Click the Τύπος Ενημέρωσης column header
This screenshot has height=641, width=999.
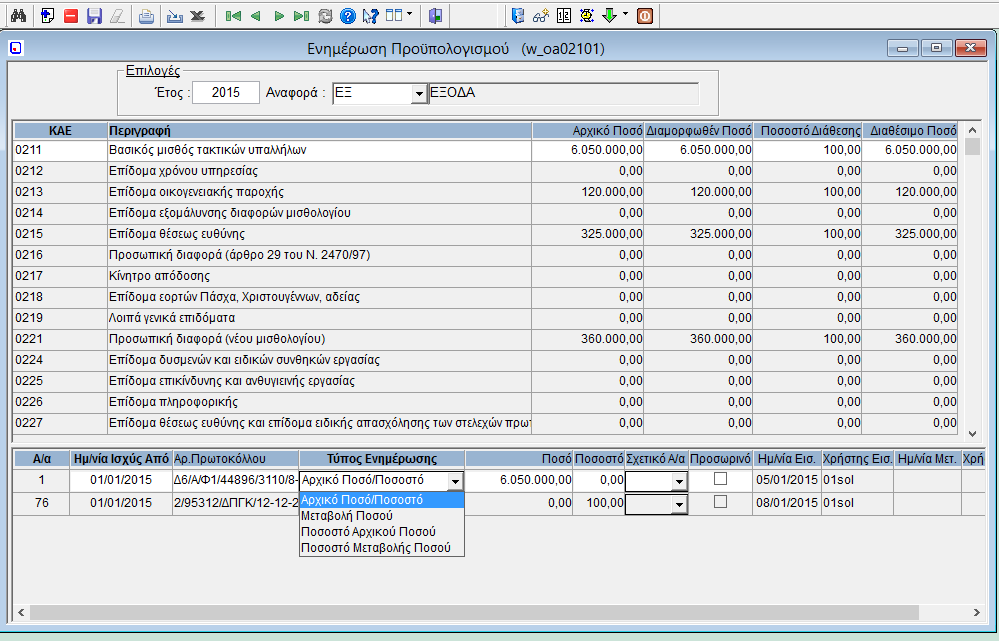382,459
